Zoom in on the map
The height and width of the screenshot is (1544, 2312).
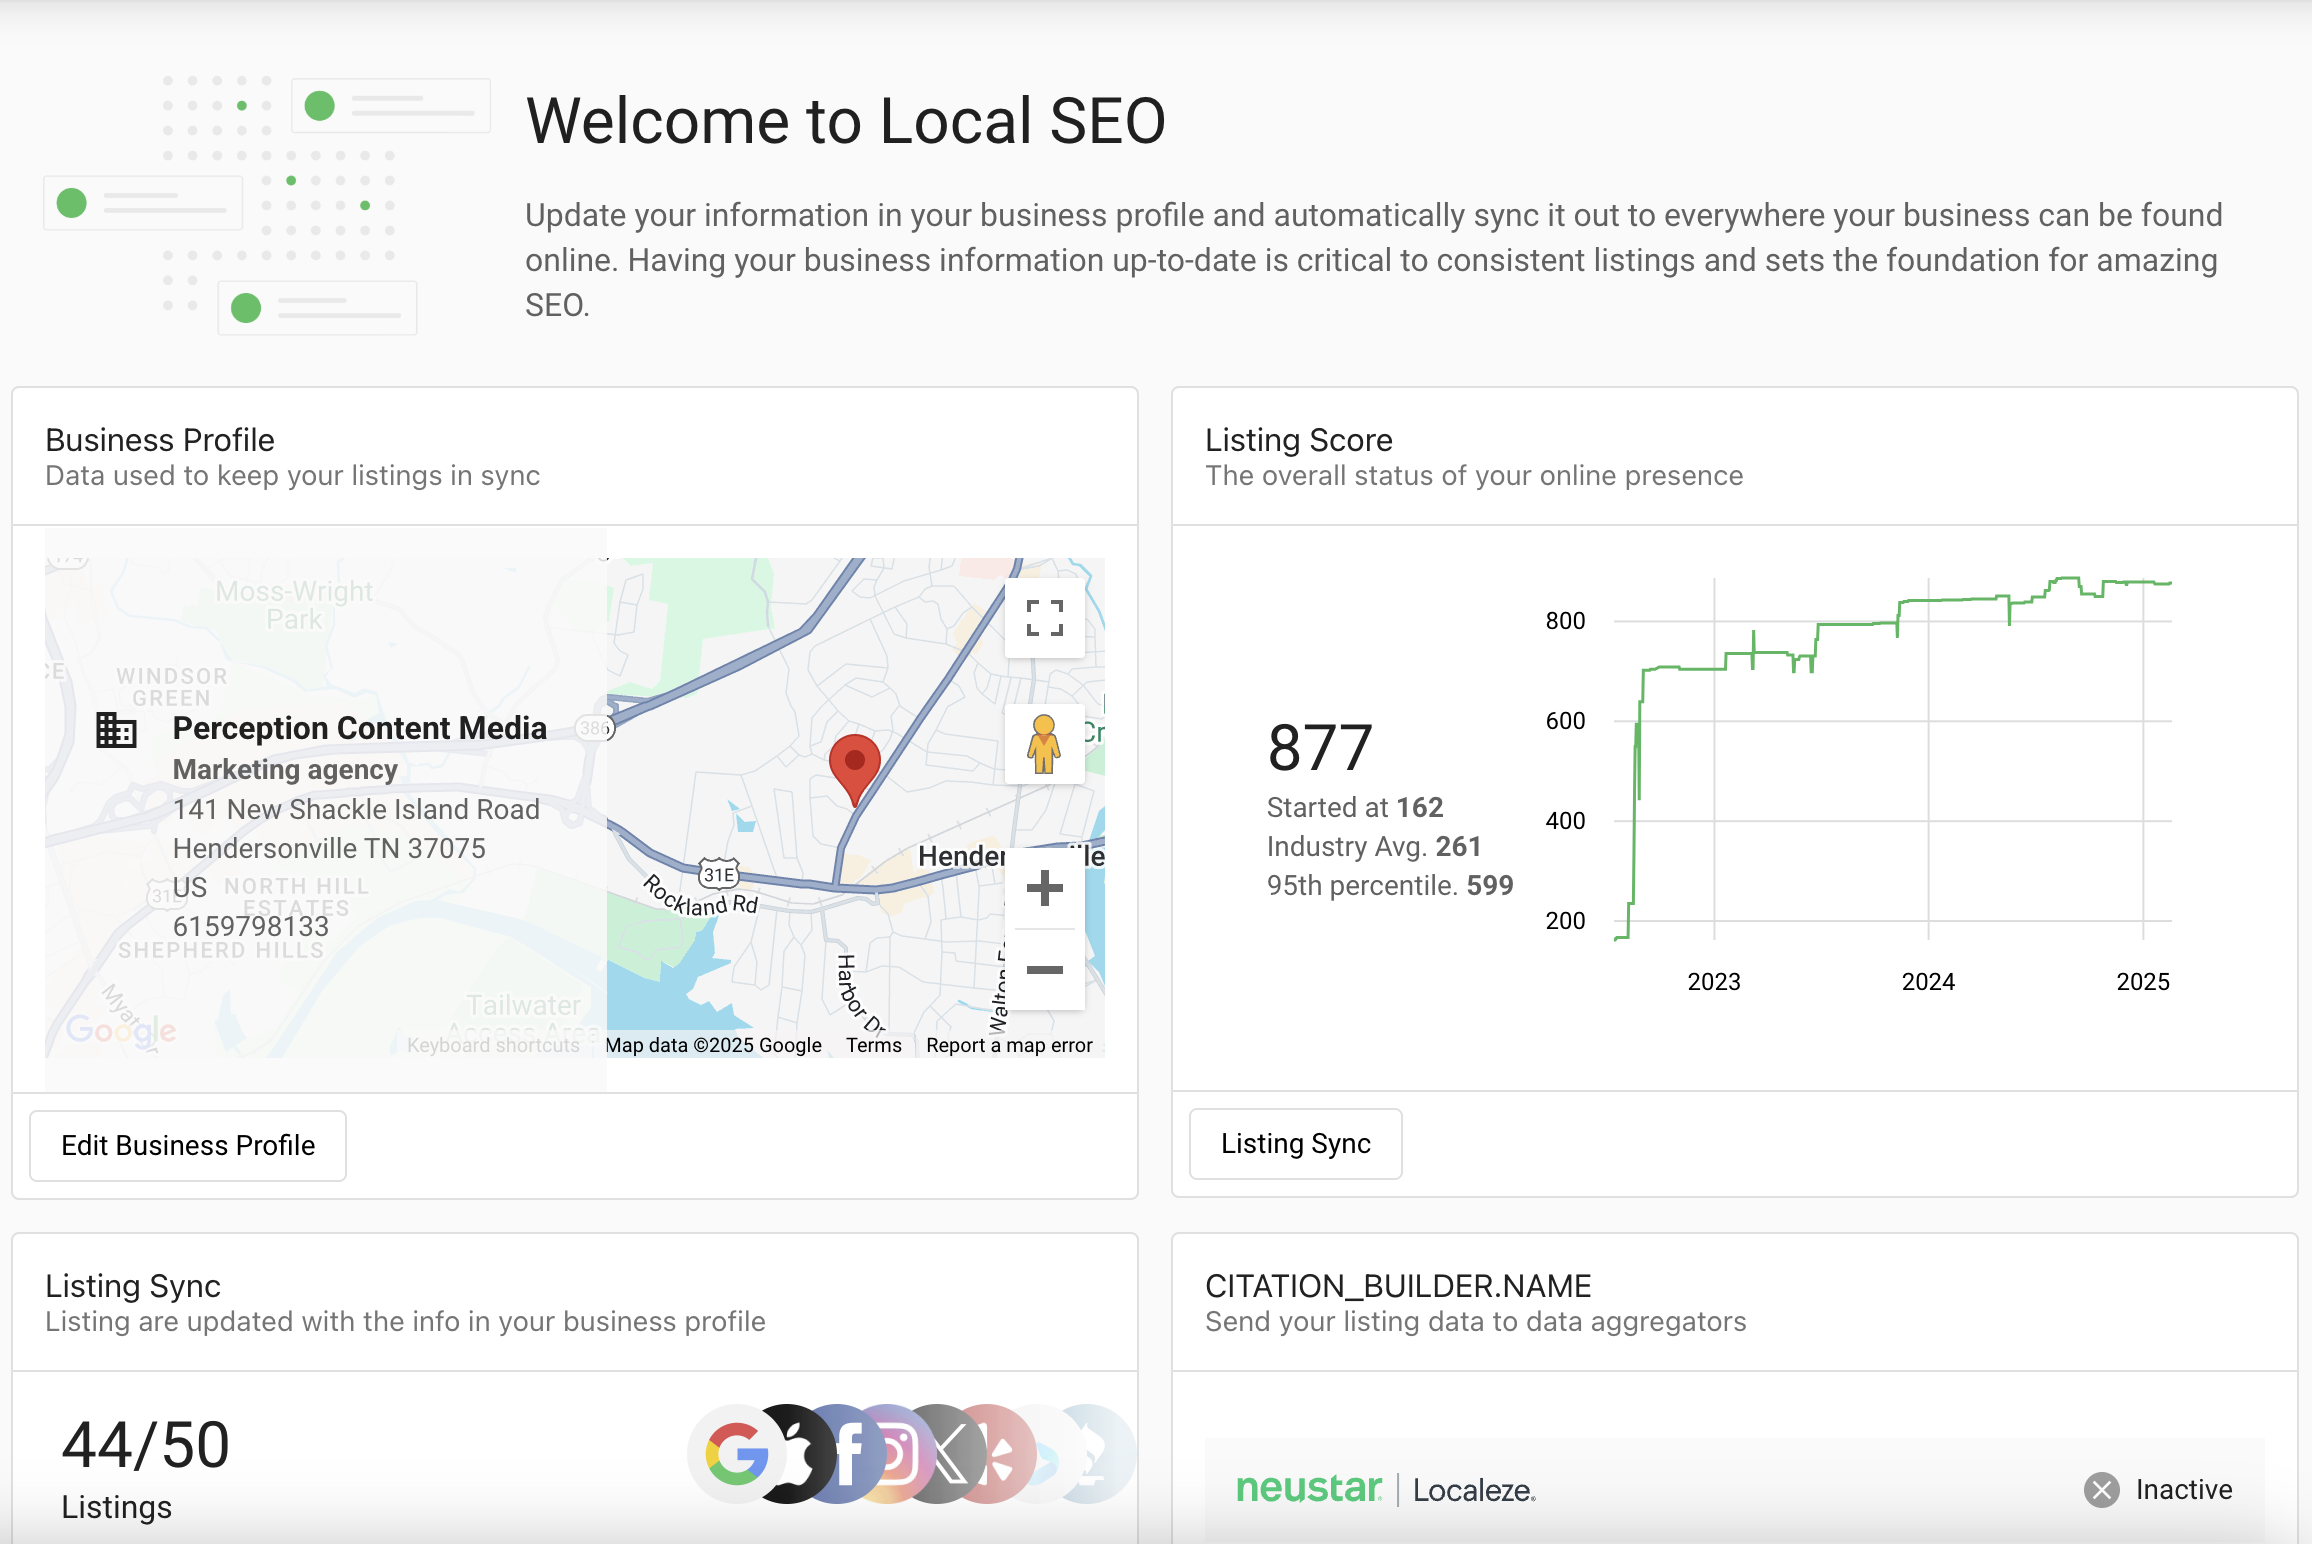[x=1044, y=888]
